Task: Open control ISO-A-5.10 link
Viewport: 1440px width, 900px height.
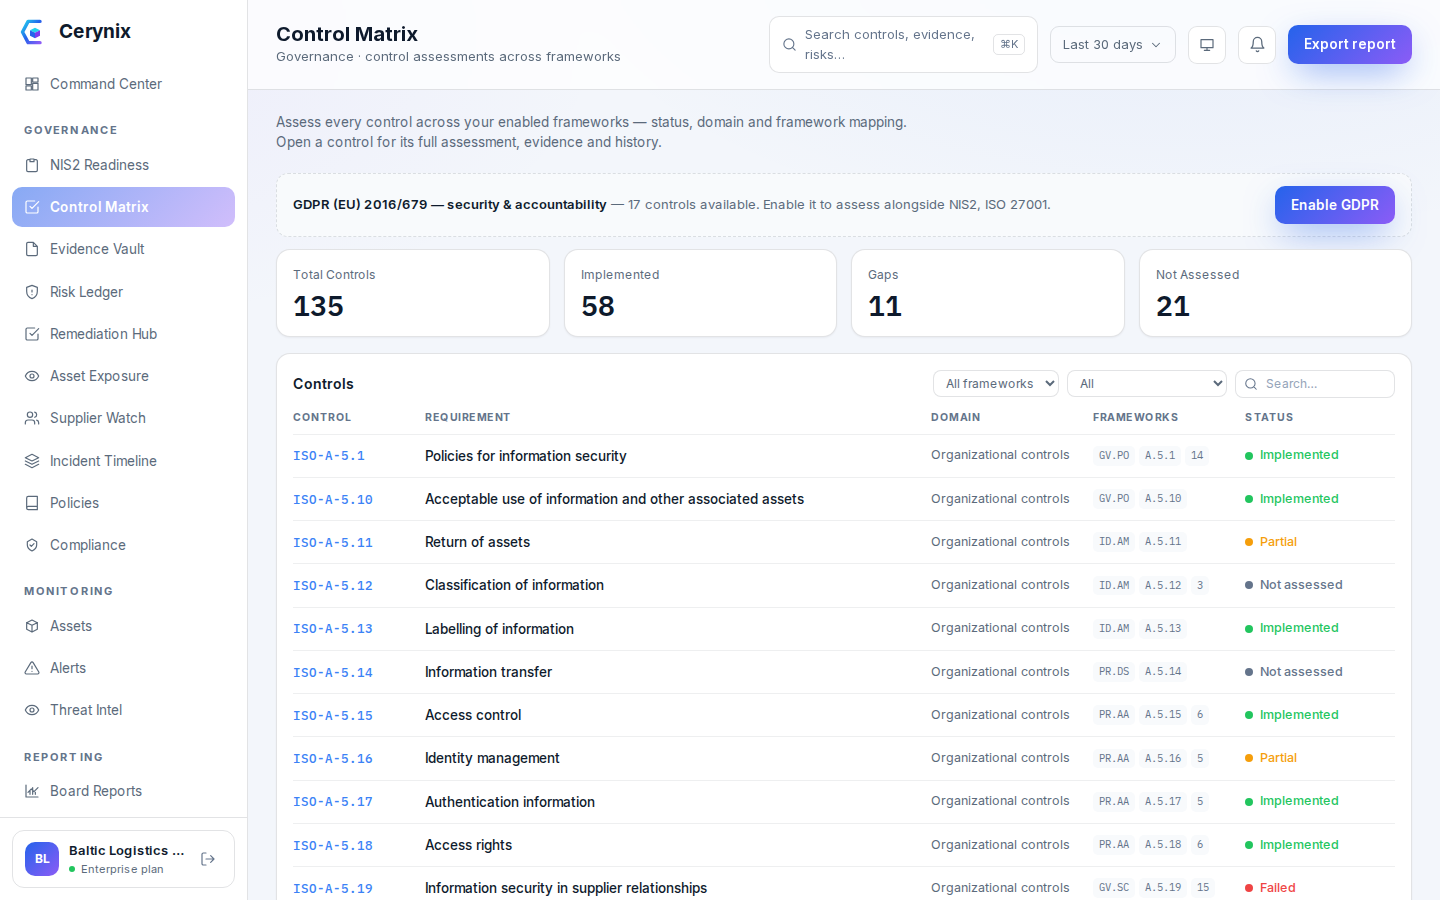Action: [x=333, y=499]
